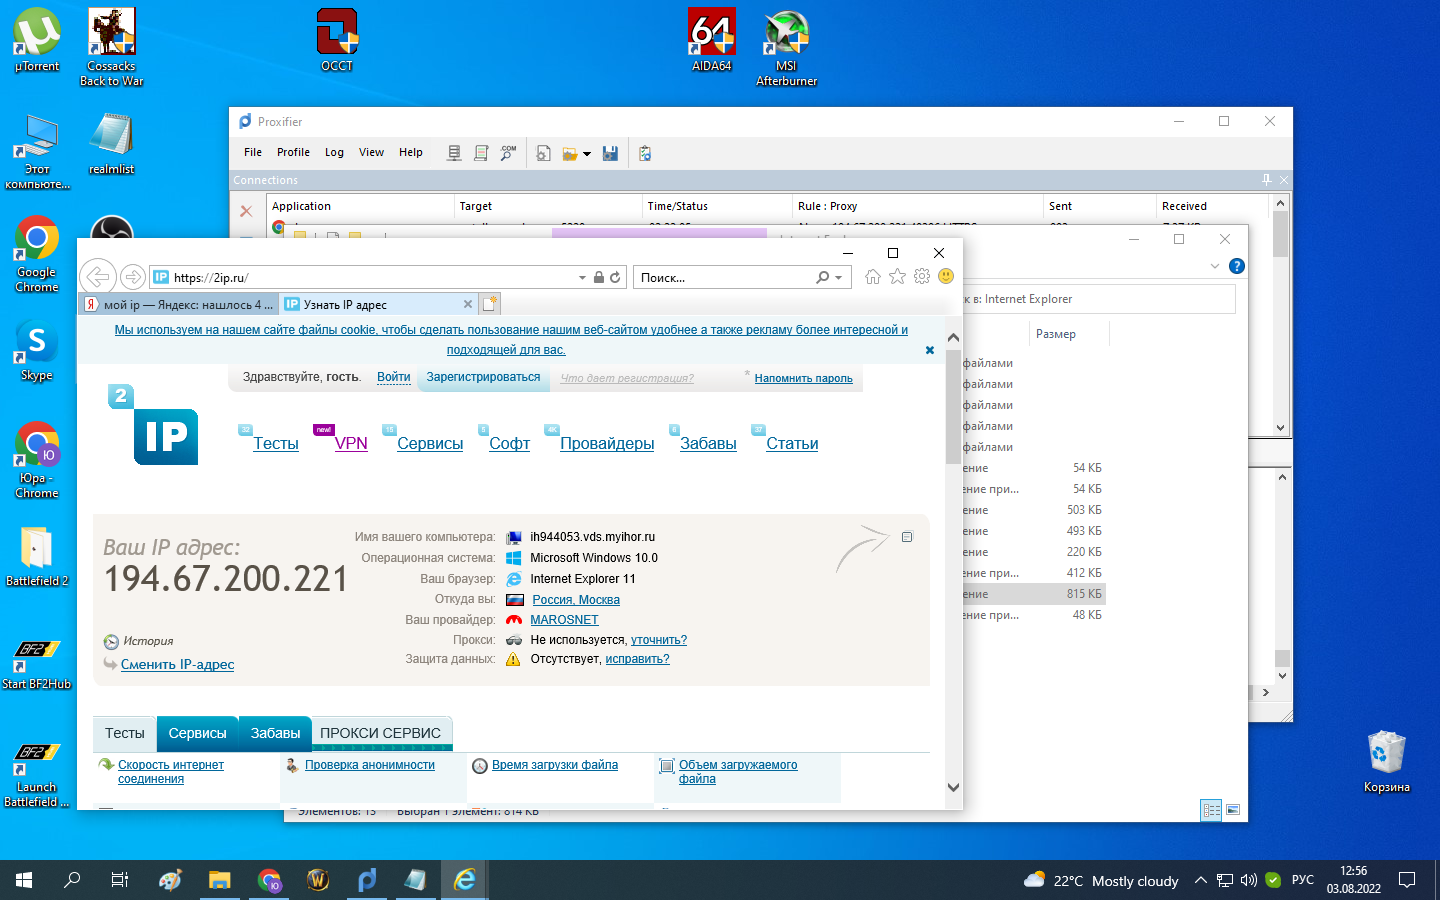Open Internet Explorer favorites star
Viewport: 1440px width, 900px height.
897,277
